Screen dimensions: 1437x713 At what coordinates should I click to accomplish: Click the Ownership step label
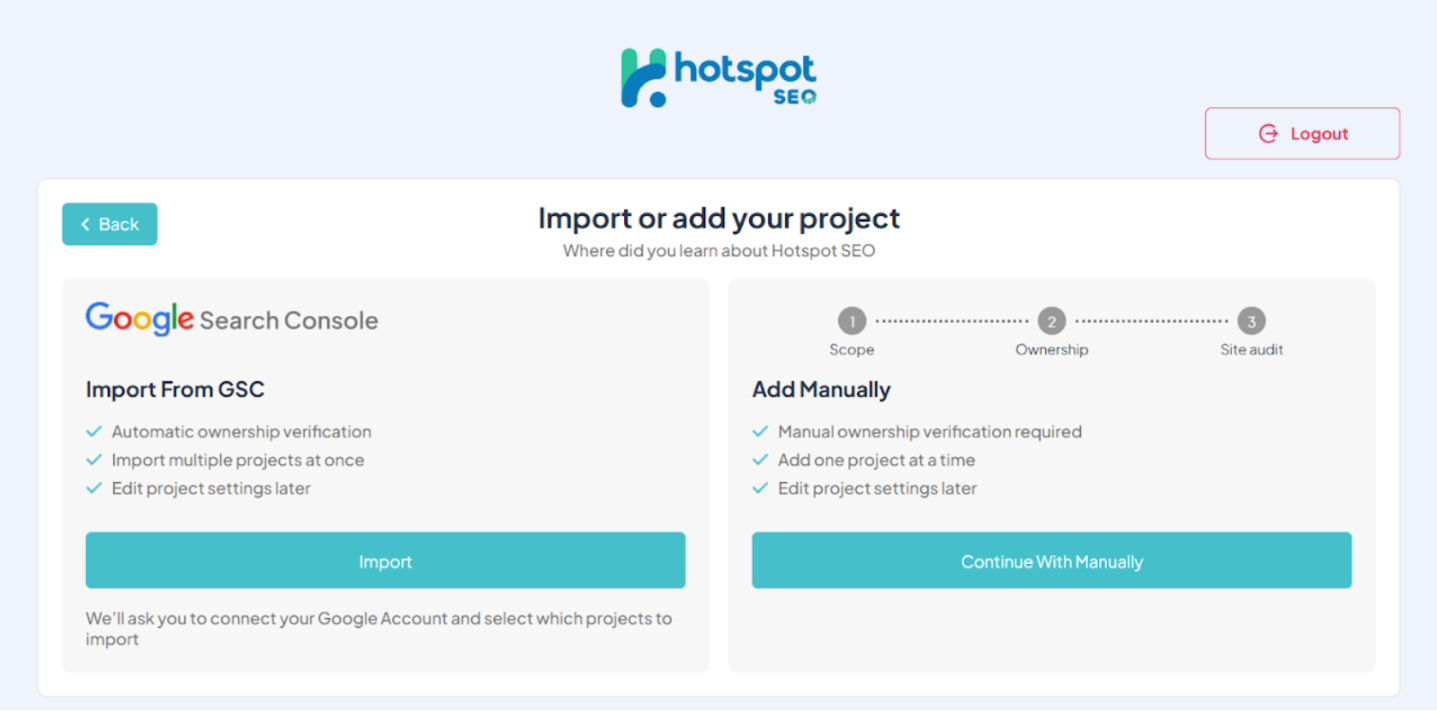pyautogui.click(x=1051, y=350)
